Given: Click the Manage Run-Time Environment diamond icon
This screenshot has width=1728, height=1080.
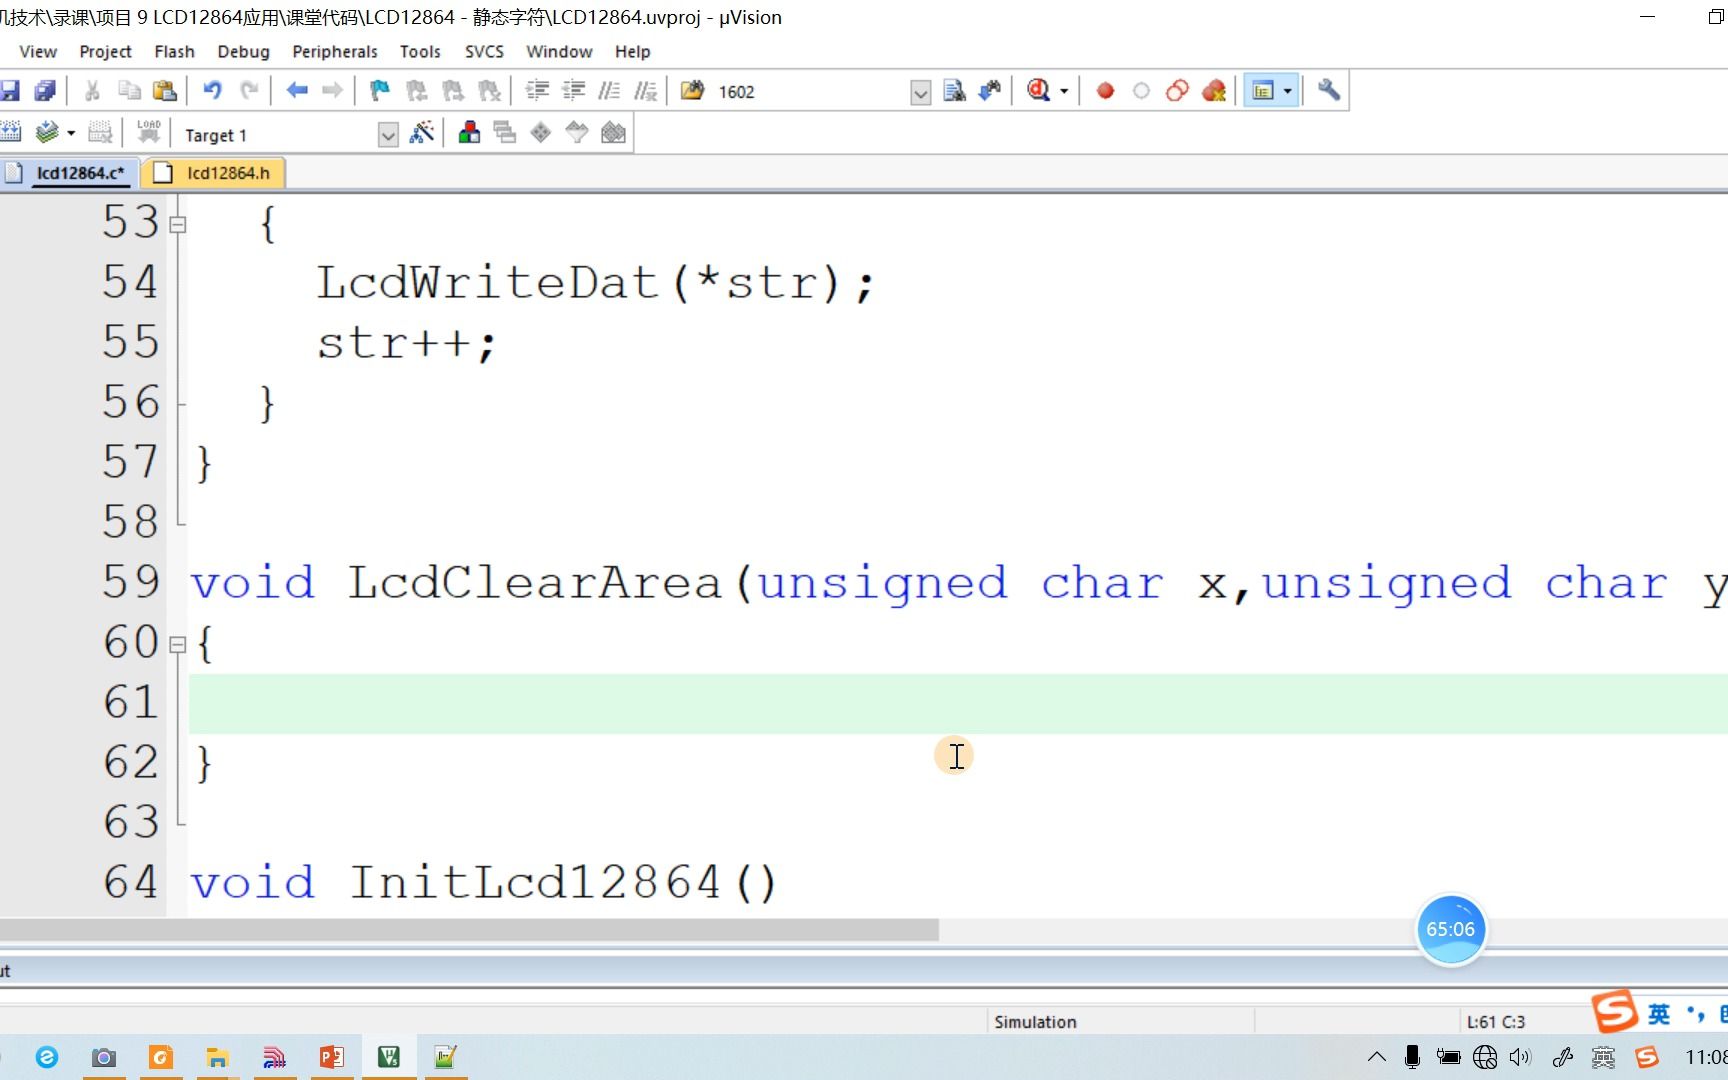Looking at the screenshot, I should click(x=541, y=132).
